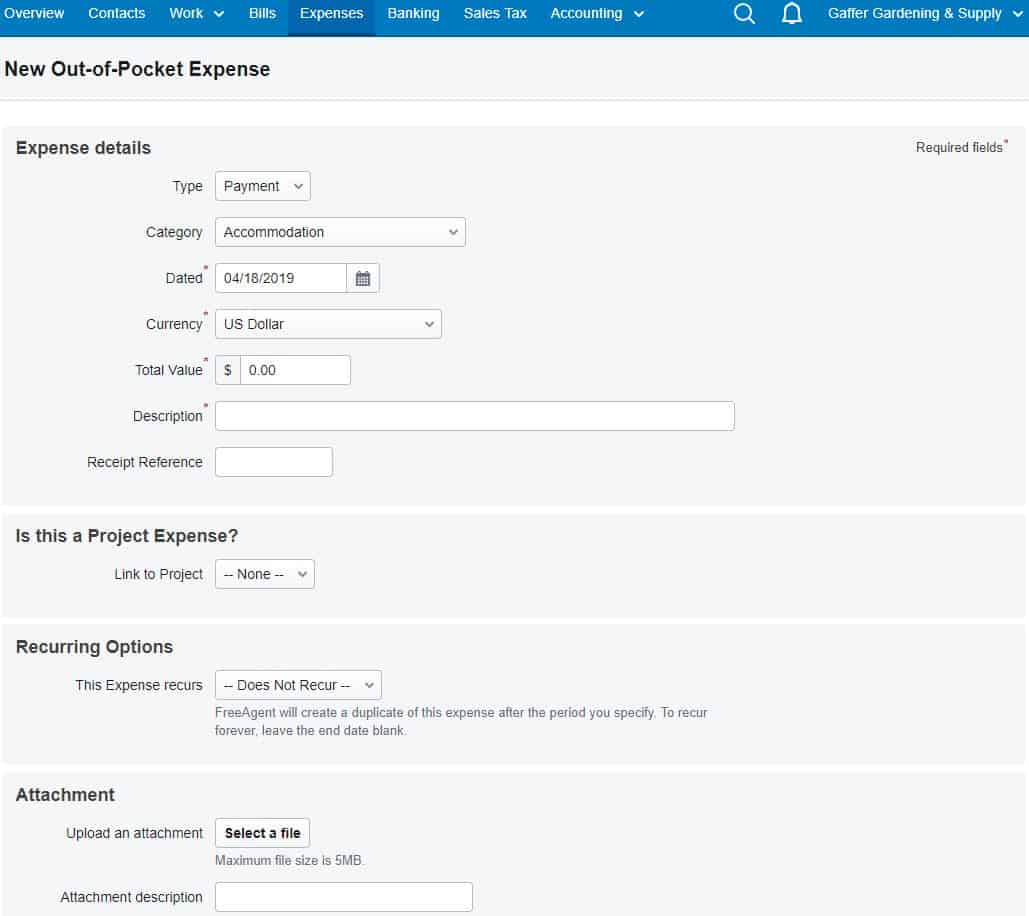This screenshot has height=916, width=1029.
Task: Select the Expenses tab
Action: tap(331, 13)
